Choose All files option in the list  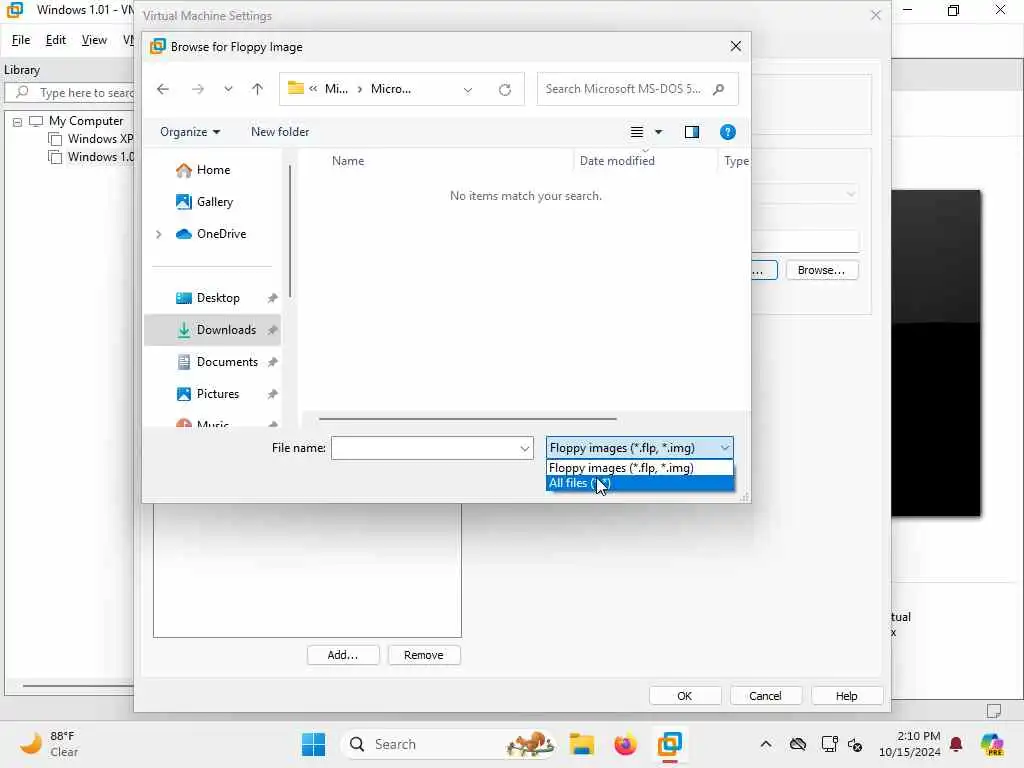coord(639,483)
